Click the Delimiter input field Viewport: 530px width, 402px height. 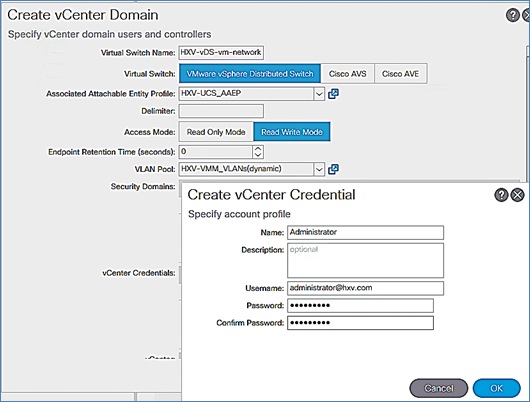(x=221, y=111)
